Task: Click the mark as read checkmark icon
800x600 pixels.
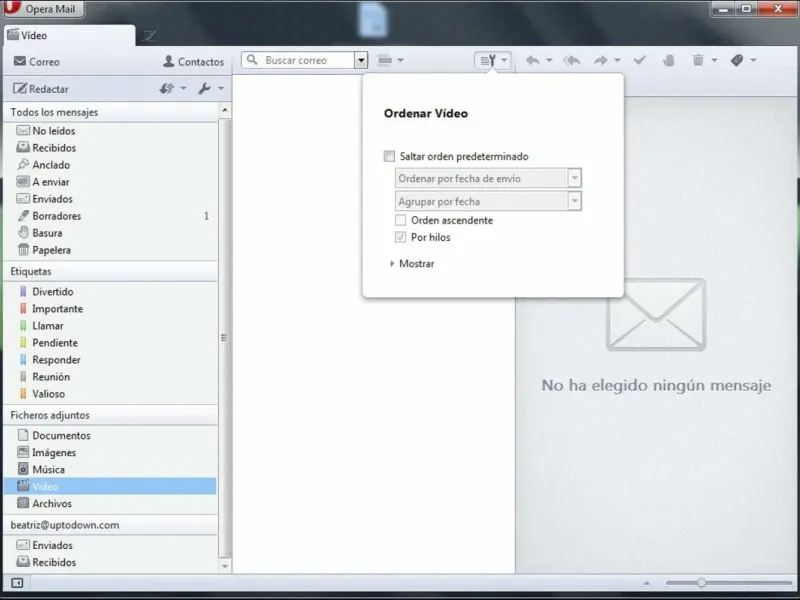Action: point(639,60)
